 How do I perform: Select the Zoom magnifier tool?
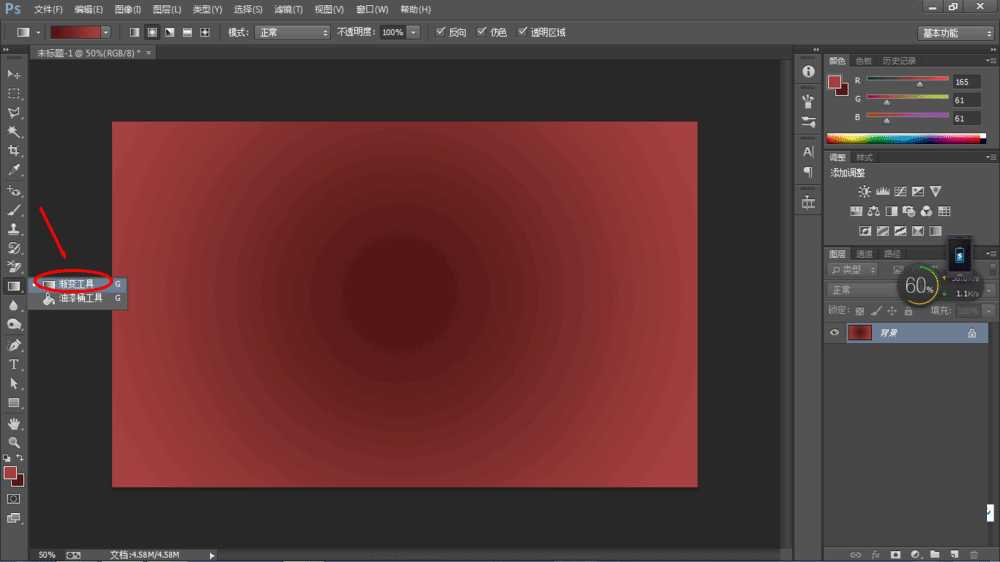coord(14,442)
